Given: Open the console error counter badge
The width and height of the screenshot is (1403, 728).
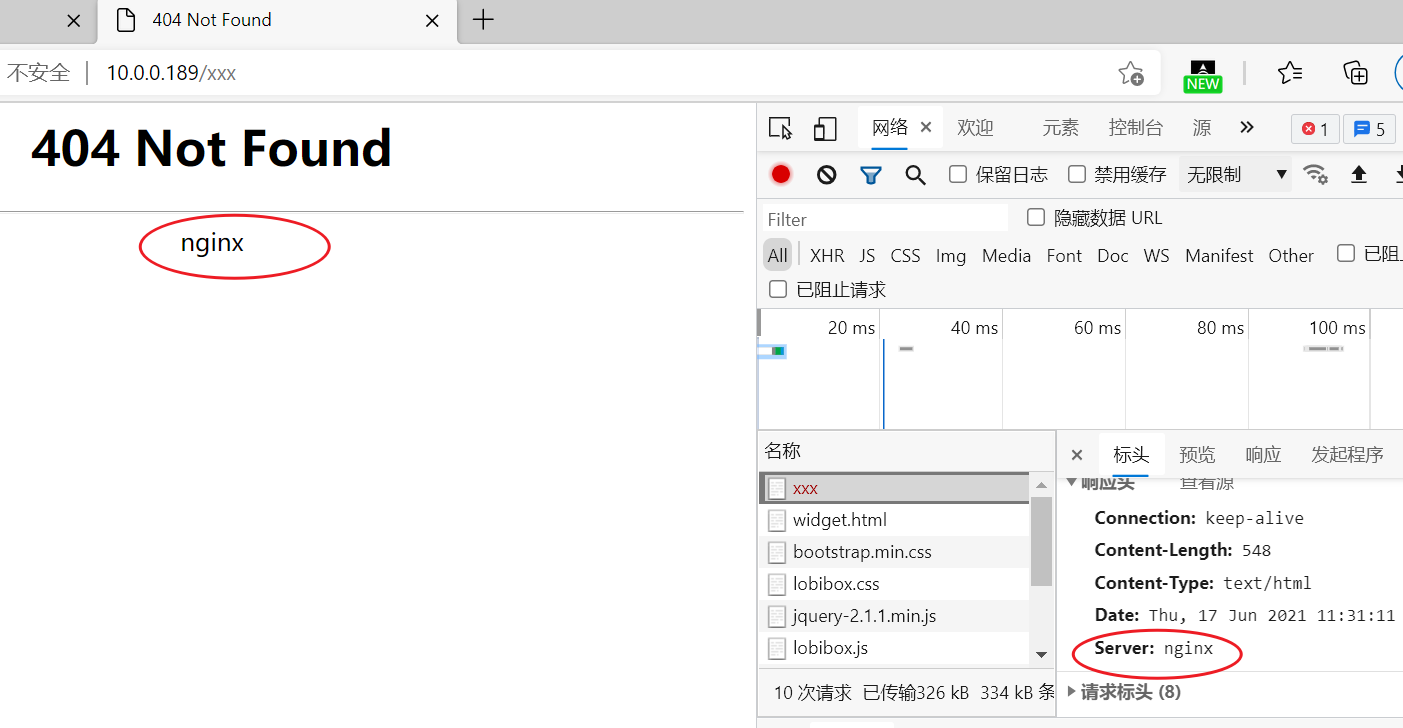Looking at the screenshot, I should [1314, 128].
